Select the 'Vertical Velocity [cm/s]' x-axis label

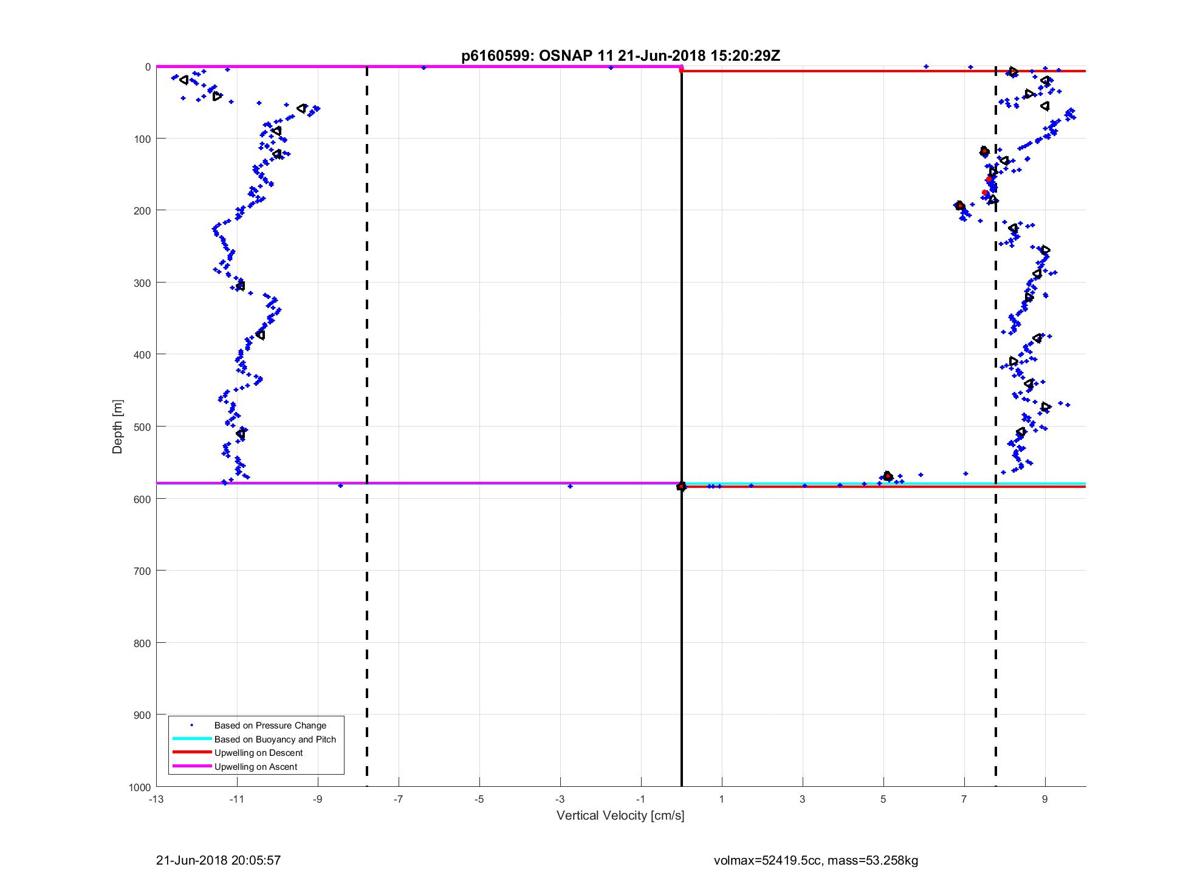620,816
